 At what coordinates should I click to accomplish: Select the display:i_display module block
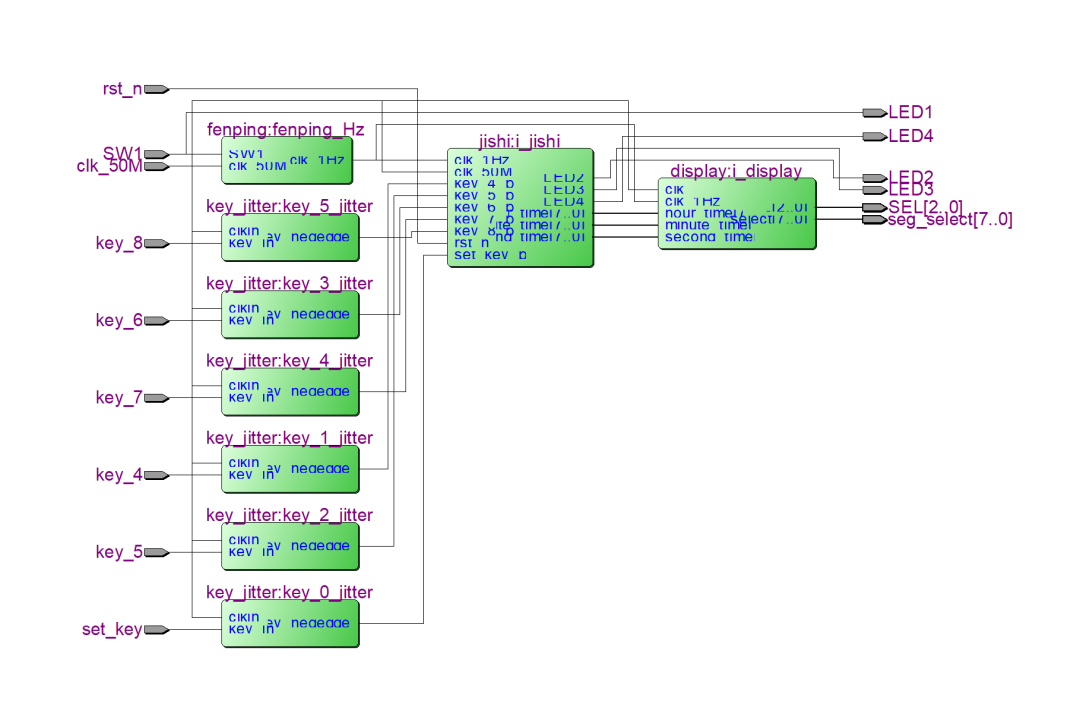tap(736, 213)
